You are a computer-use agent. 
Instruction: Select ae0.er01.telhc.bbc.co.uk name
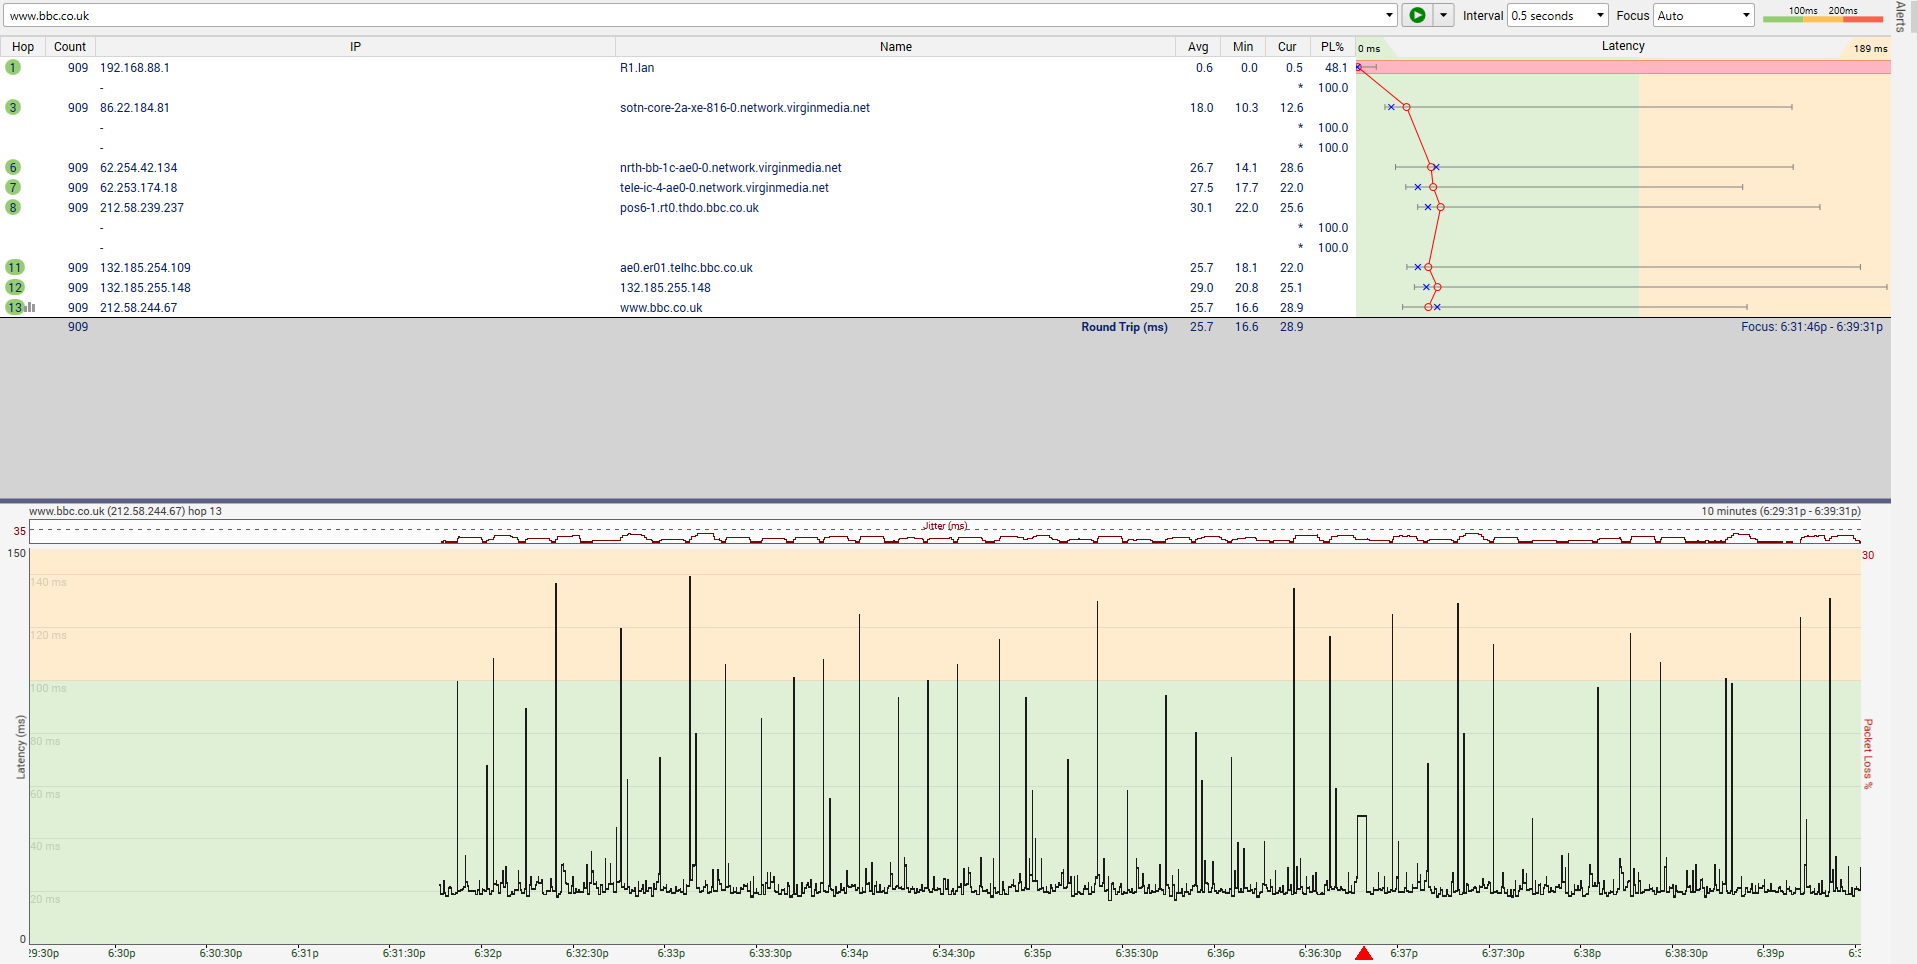pos(686,268)
